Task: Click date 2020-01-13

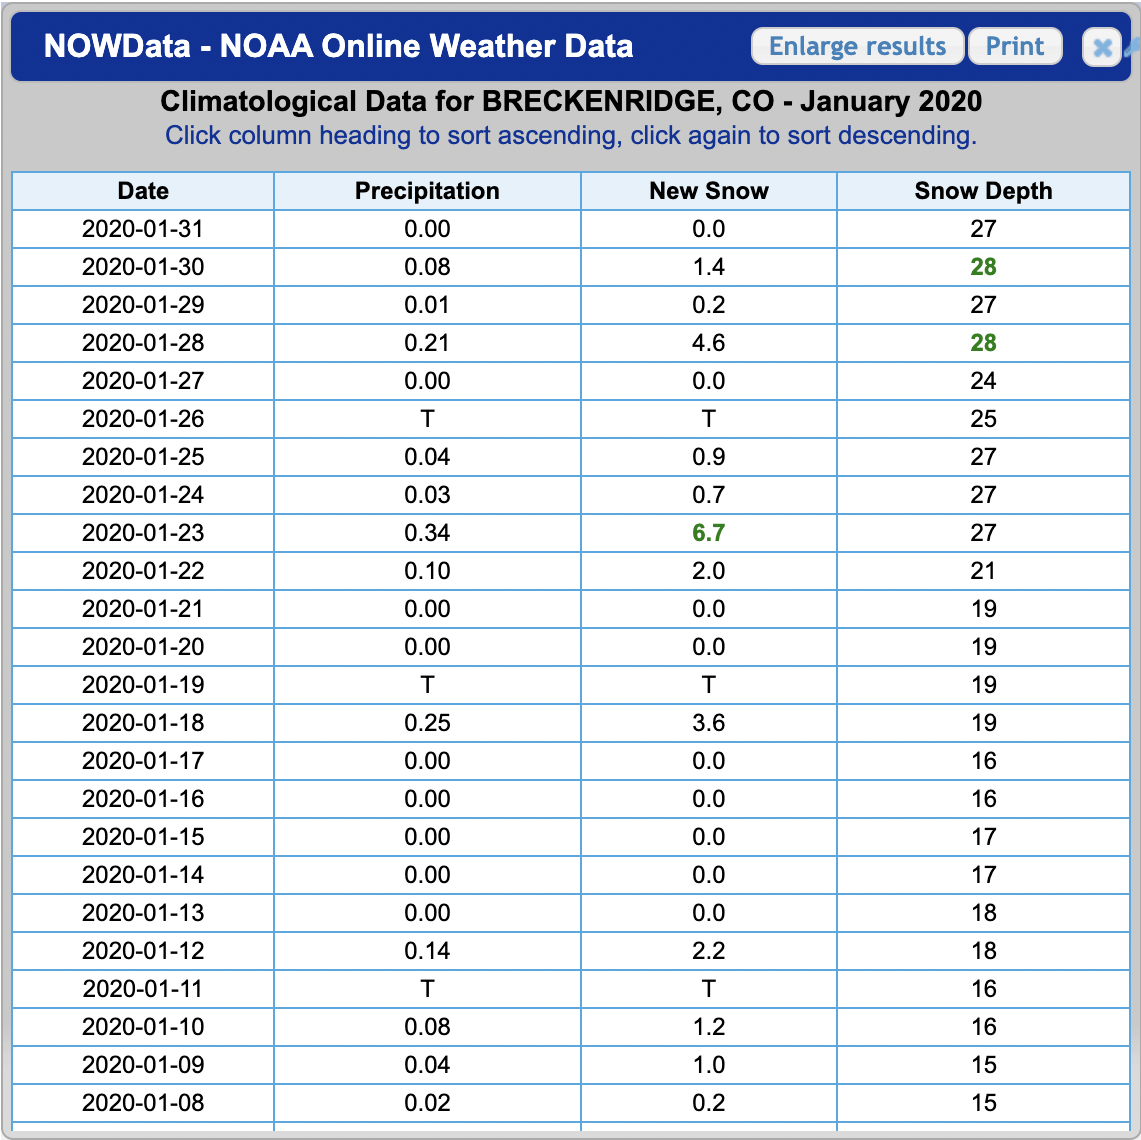Action: pos(143,913)
